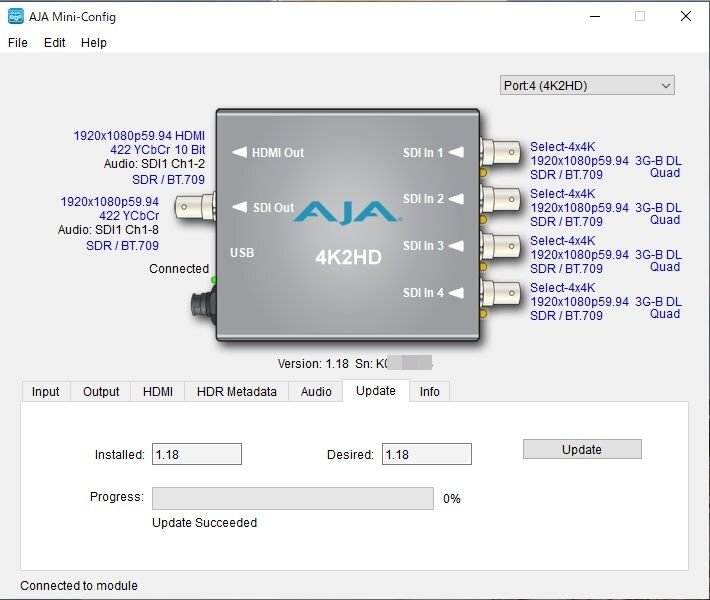Switch to the Input tab

point(46,392)
